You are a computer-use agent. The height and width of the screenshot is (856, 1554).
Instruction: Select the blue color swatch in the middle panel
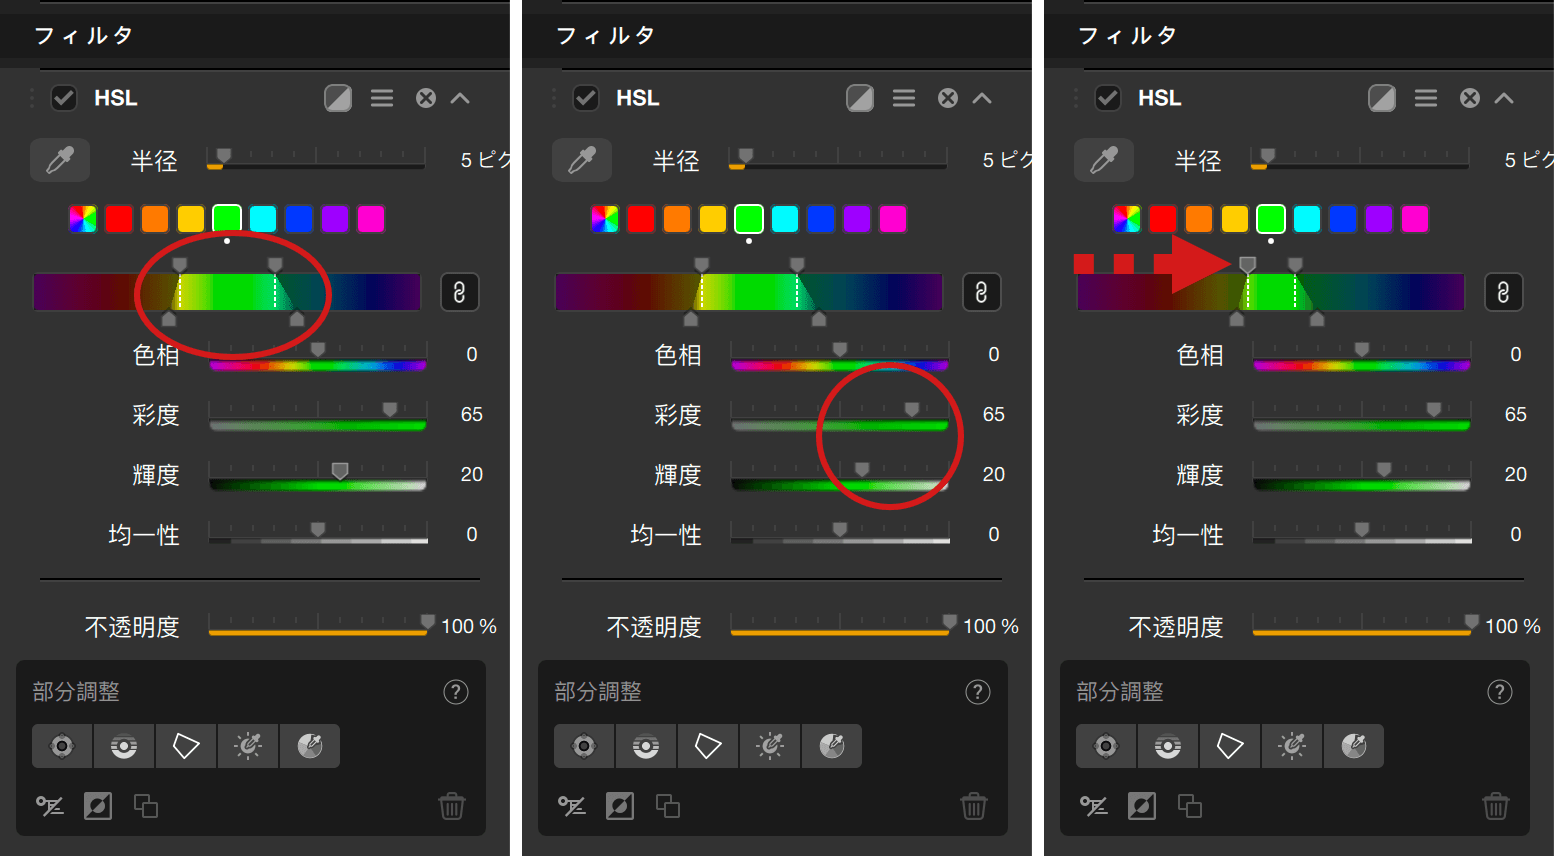point(821,219)
